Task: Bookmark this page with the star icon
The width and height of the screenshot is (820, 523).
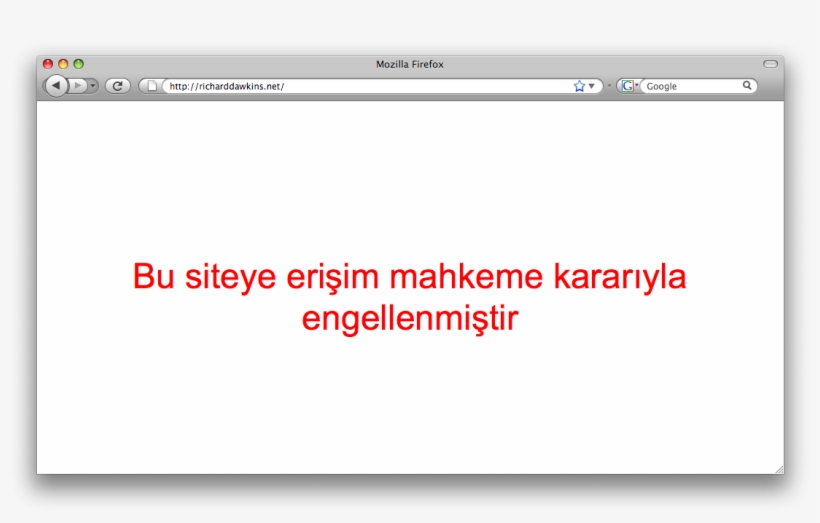Action: coord(579,86)
